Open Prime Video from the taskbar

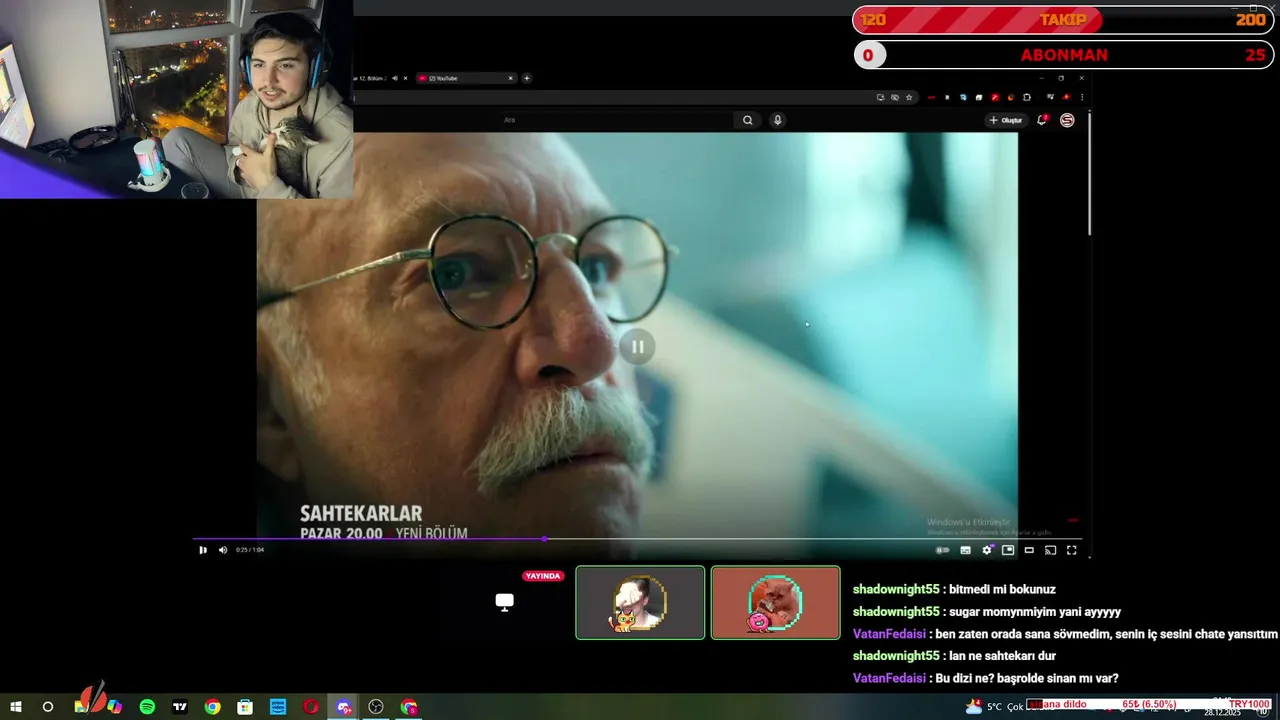(x=278, y=707)
